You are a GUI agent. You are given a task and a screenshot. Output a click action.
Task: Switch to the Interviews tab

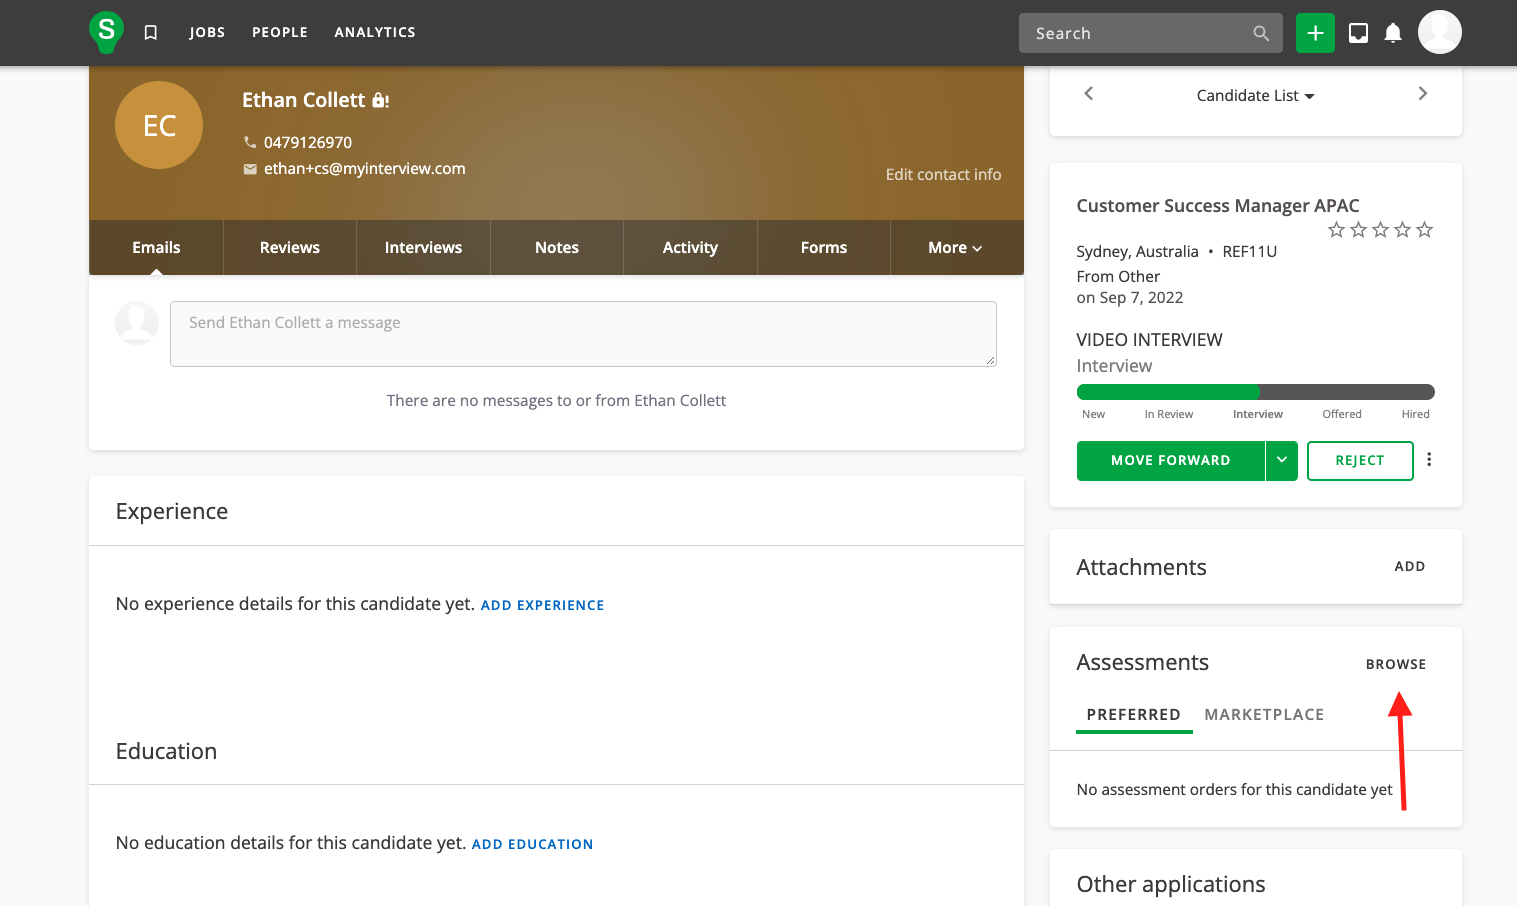[x=423, y=248]
